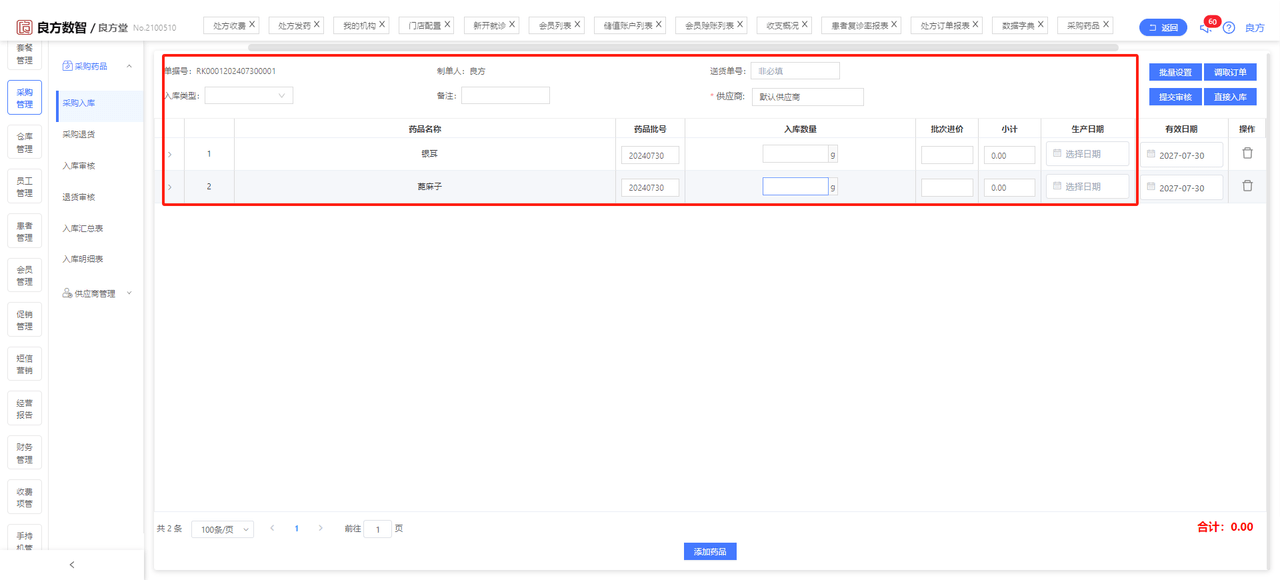
Task: Go to the previous page arrow
Action: pyautogui.click(x=273, y=528)
